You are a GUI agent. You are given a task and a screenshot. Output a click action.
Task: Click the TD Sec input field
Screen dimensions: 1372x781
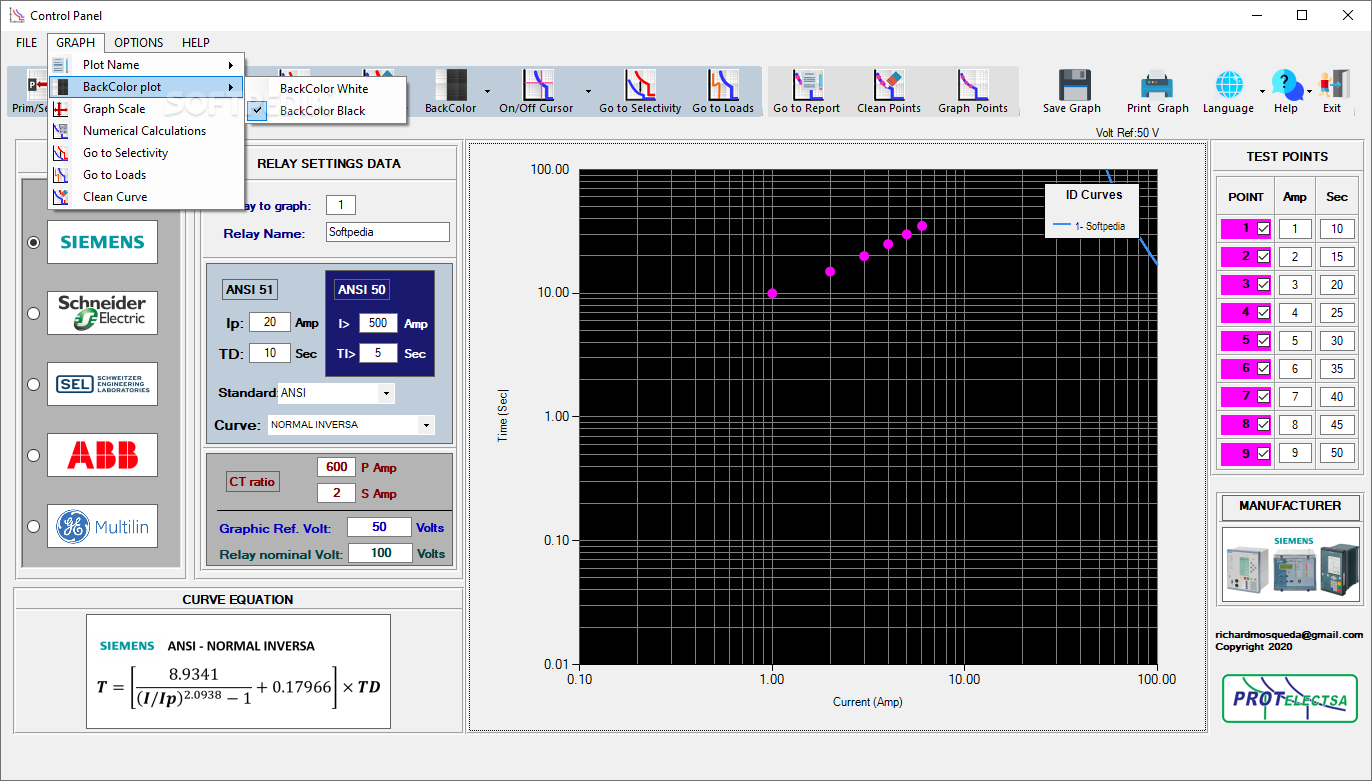tap(270, 353)
